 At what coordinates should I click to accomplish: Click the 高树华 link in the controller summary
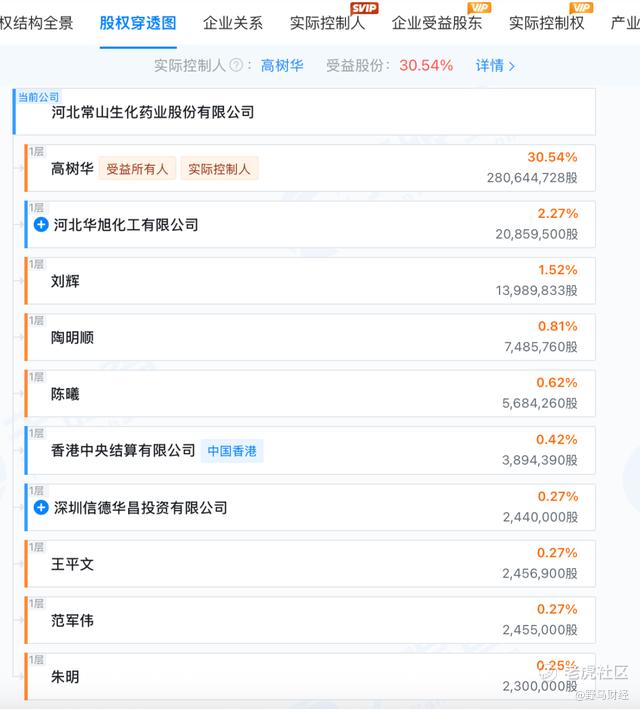click(x=282, y=66)
